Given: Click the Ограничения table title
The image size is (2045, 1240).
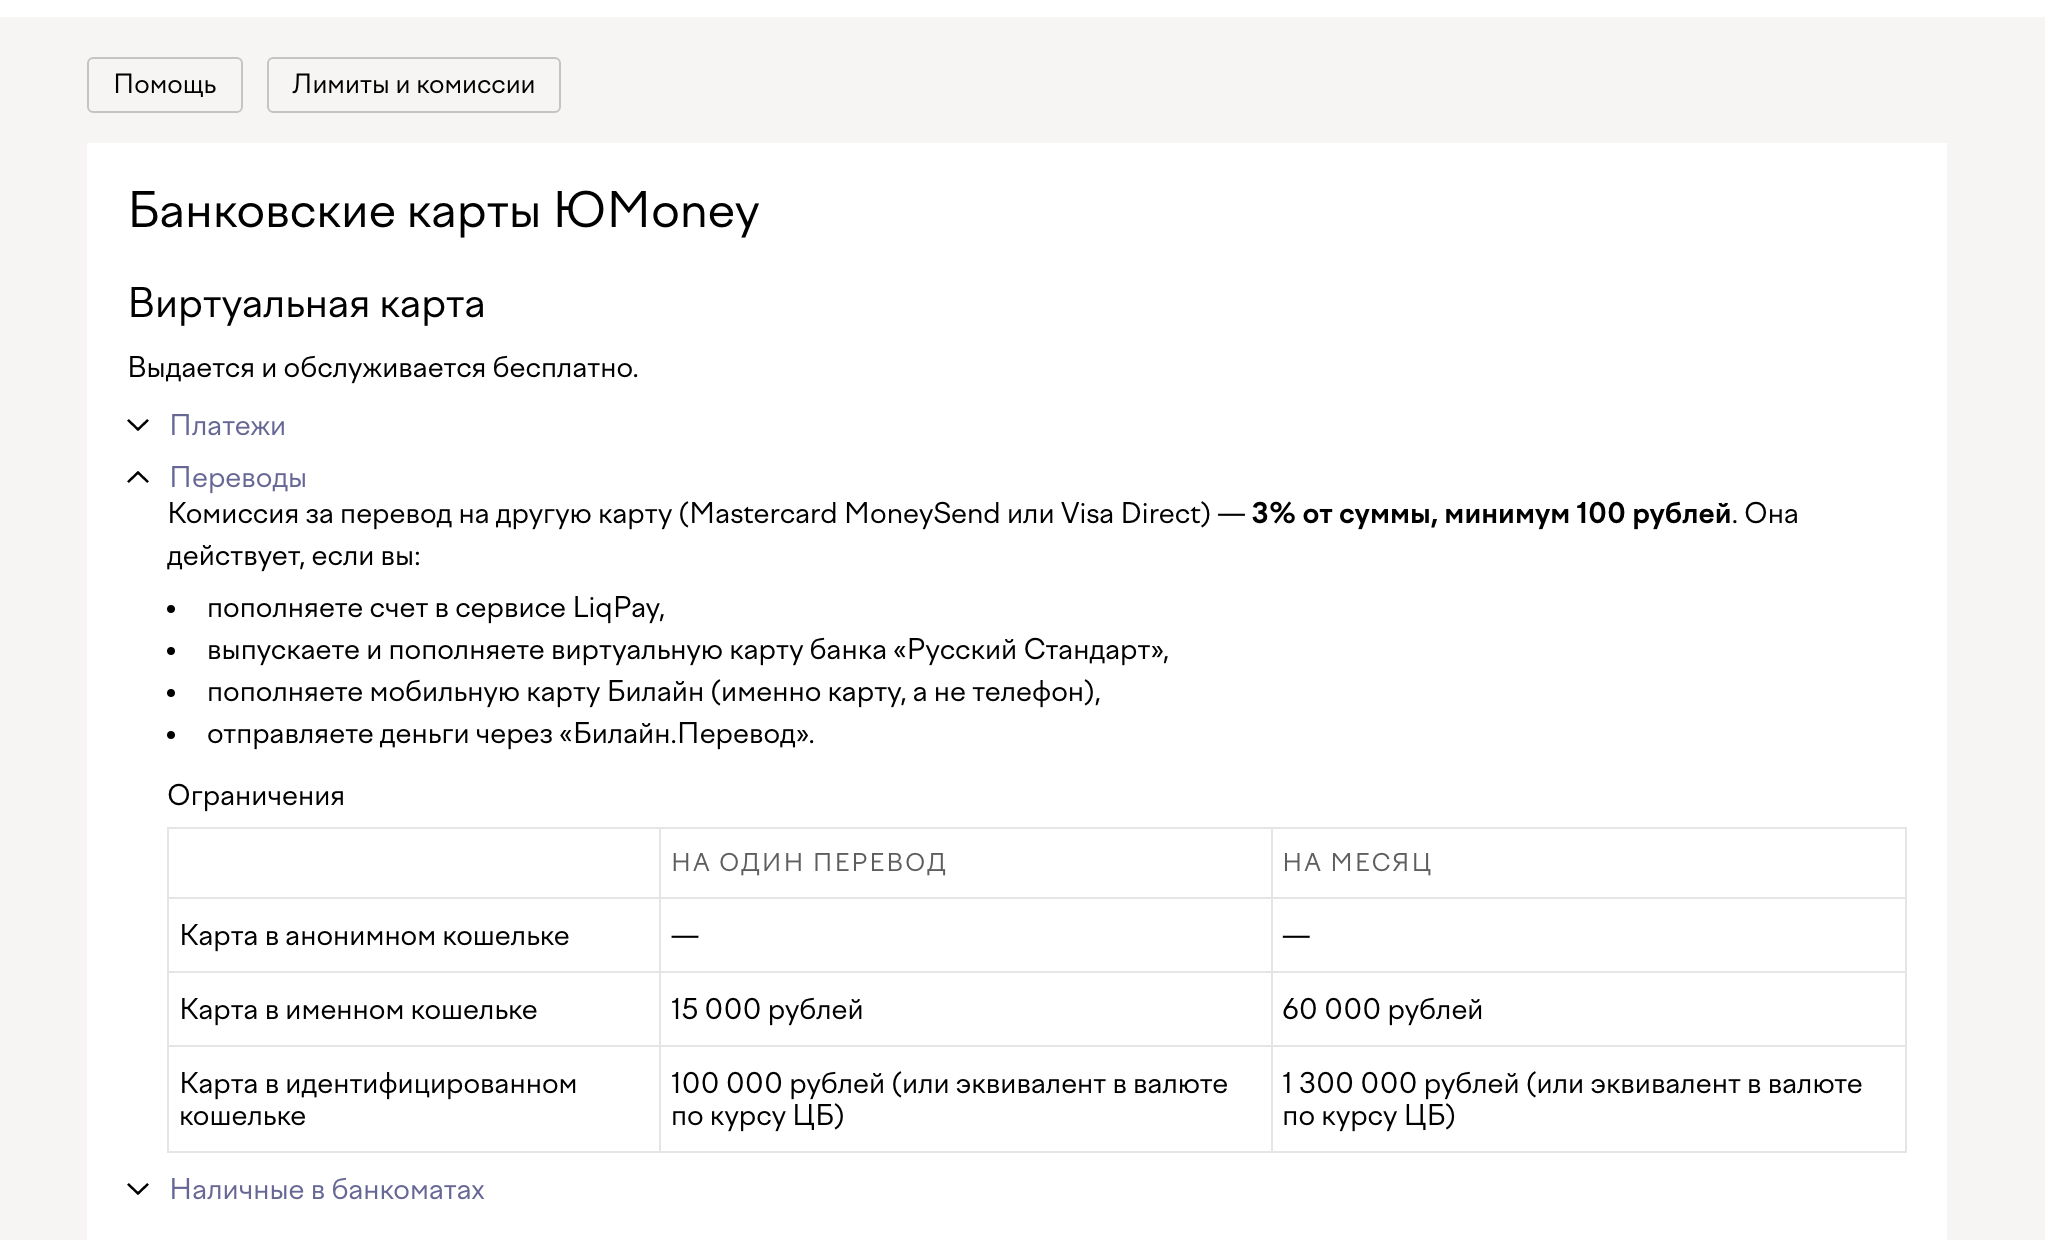Looking at the screenshot, I should point(256,796).
